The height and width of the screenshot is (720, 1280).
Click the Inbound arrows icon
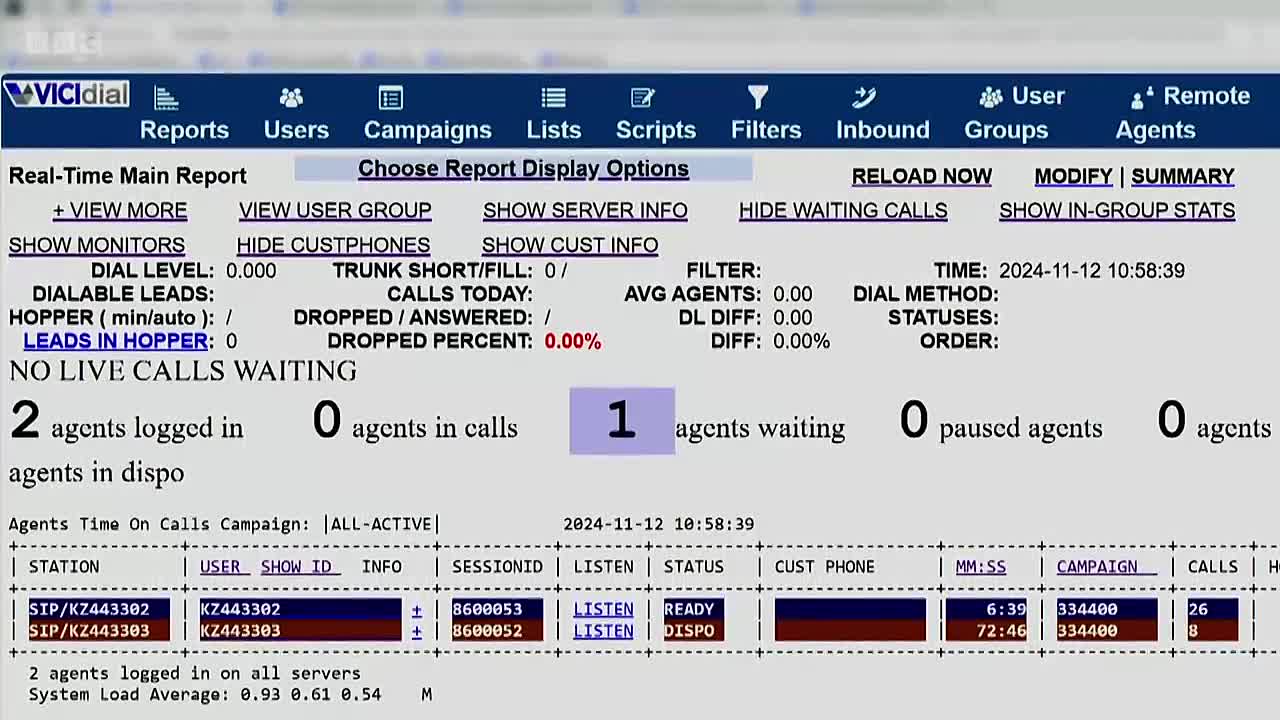[863, 97]
